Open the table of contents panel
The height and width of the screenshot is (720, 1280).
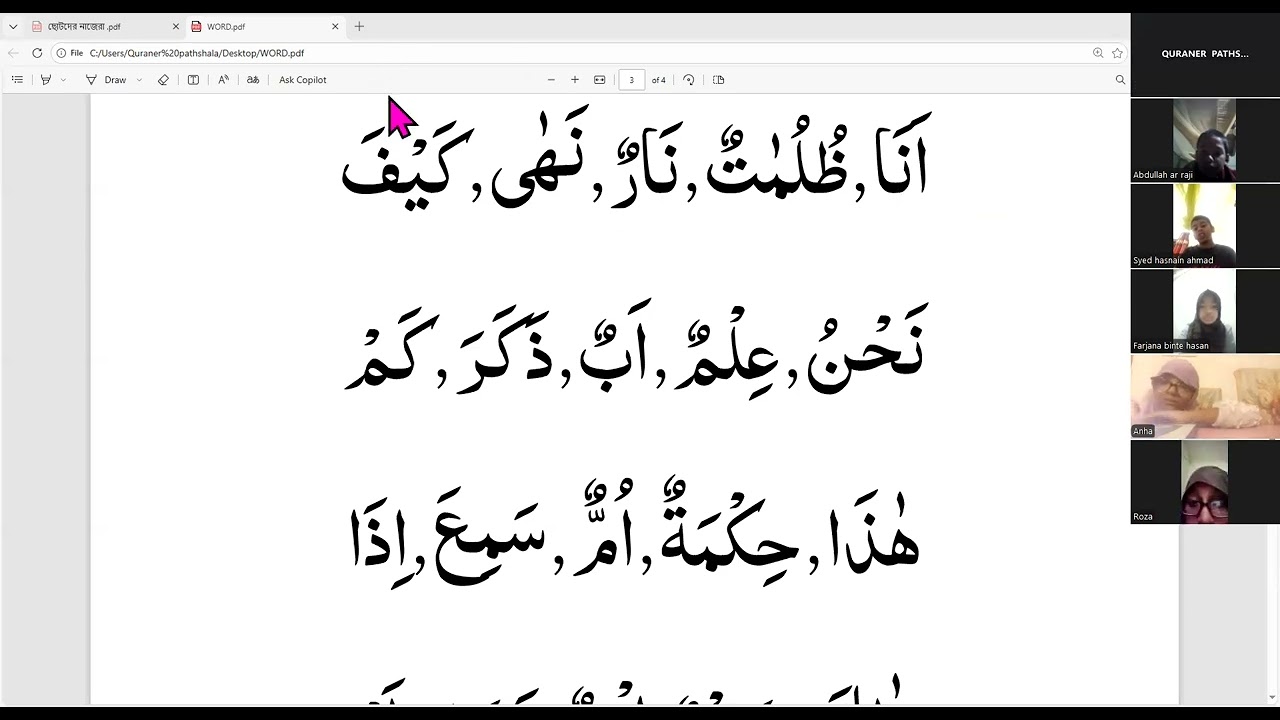click(x=17, y=80)
